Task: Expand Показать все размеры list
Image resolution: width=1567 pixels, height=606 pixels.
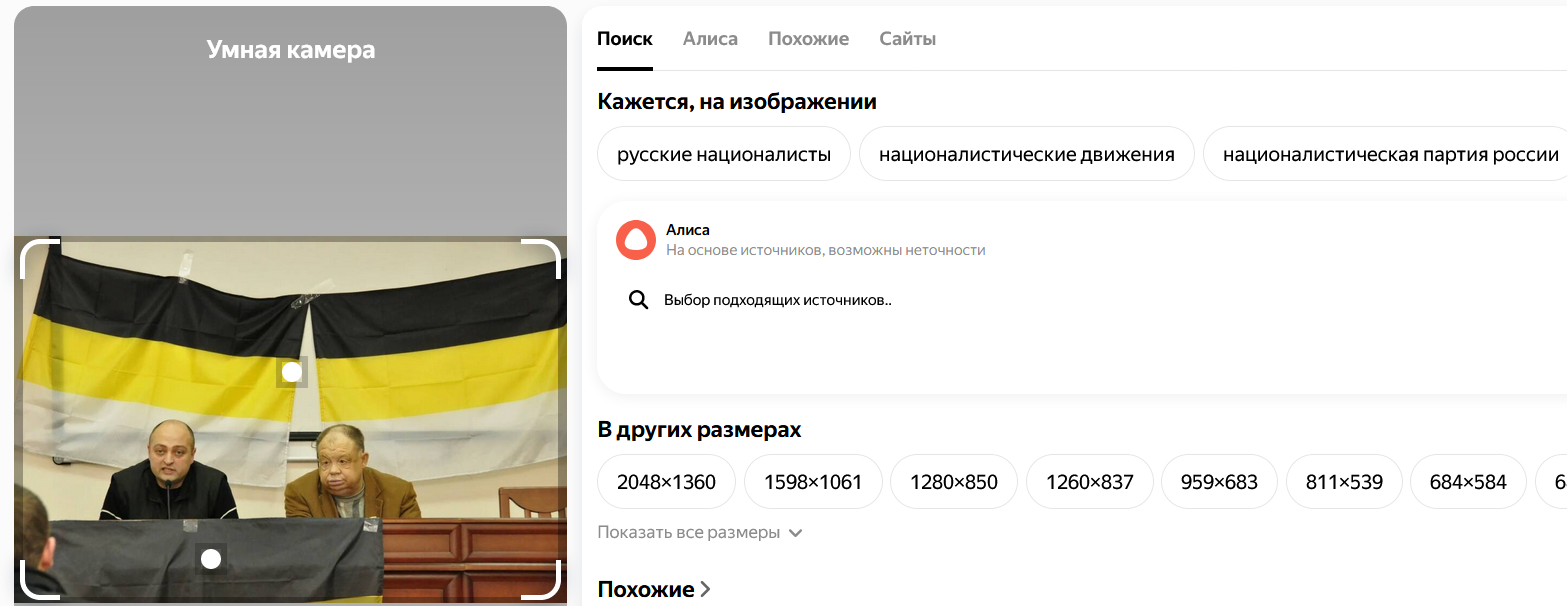Action: point(699,532)
